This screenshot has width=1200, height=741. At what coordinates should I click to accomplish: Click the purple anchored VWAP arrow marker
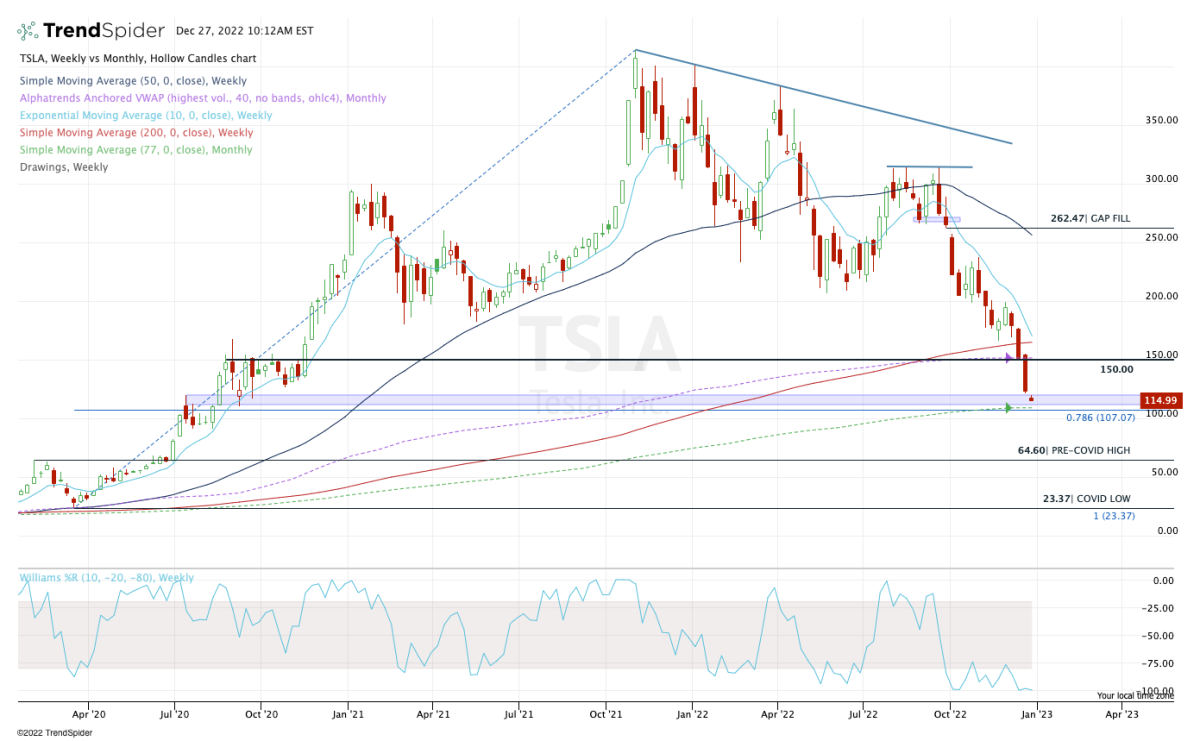coord(1009,358)
